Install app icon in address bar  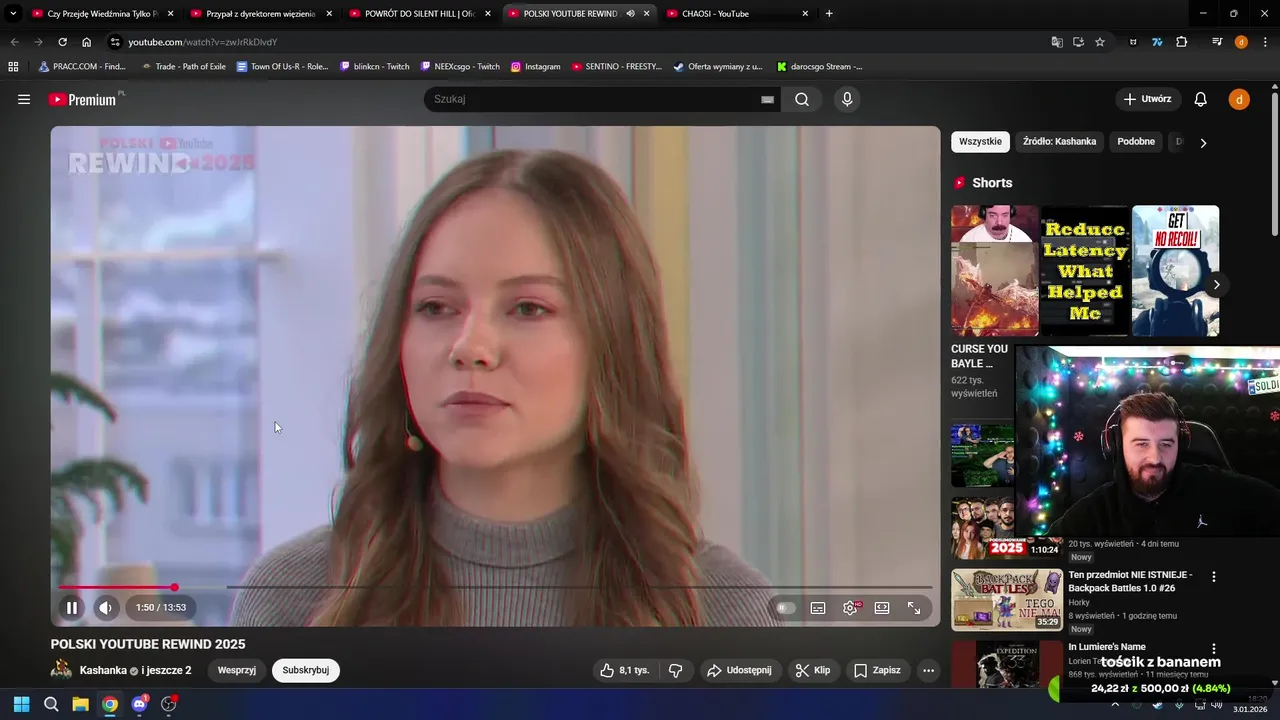[x=1078, y=42]
